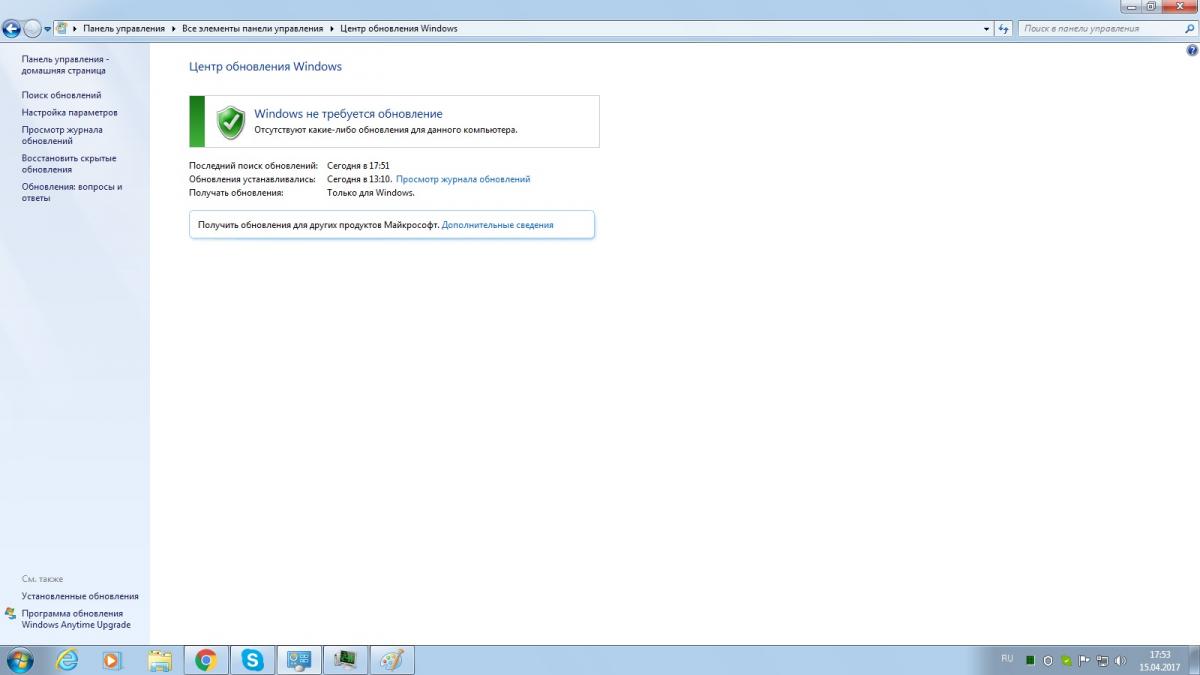Click the Show desktop button
Viewport: 1200px width, 675px height.
pos(1193,660)
